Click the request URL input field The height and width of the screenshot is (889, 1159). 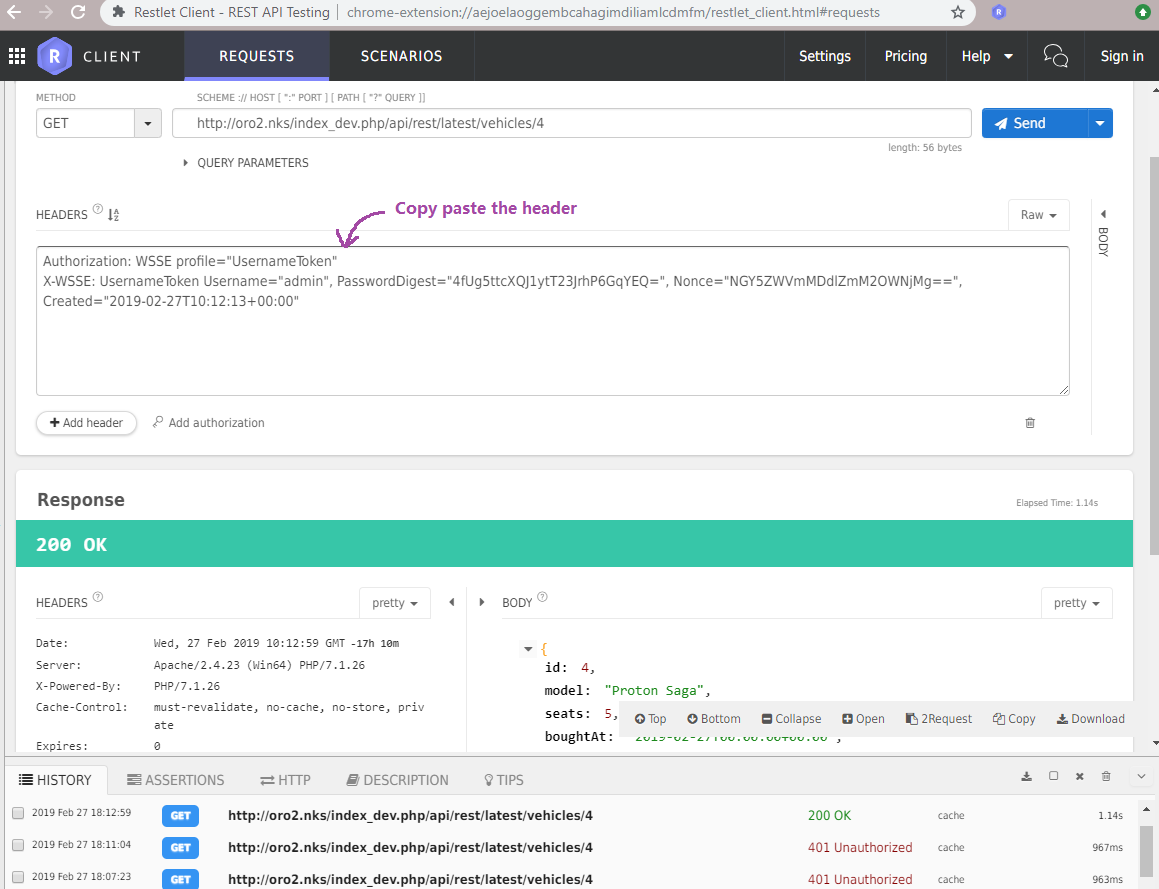click(x=571, y=123)
